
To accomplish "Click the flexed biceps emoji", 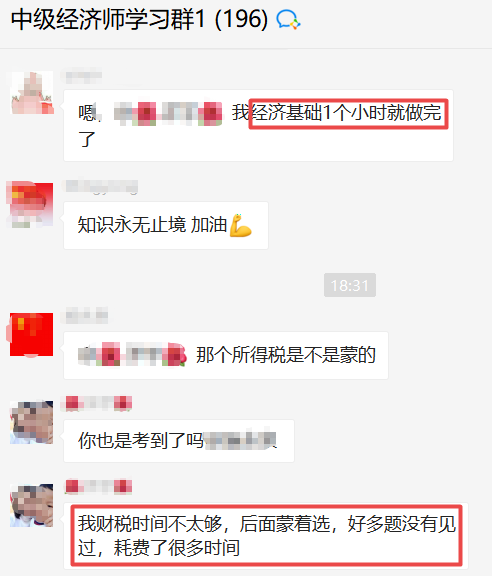I will 241,225.
